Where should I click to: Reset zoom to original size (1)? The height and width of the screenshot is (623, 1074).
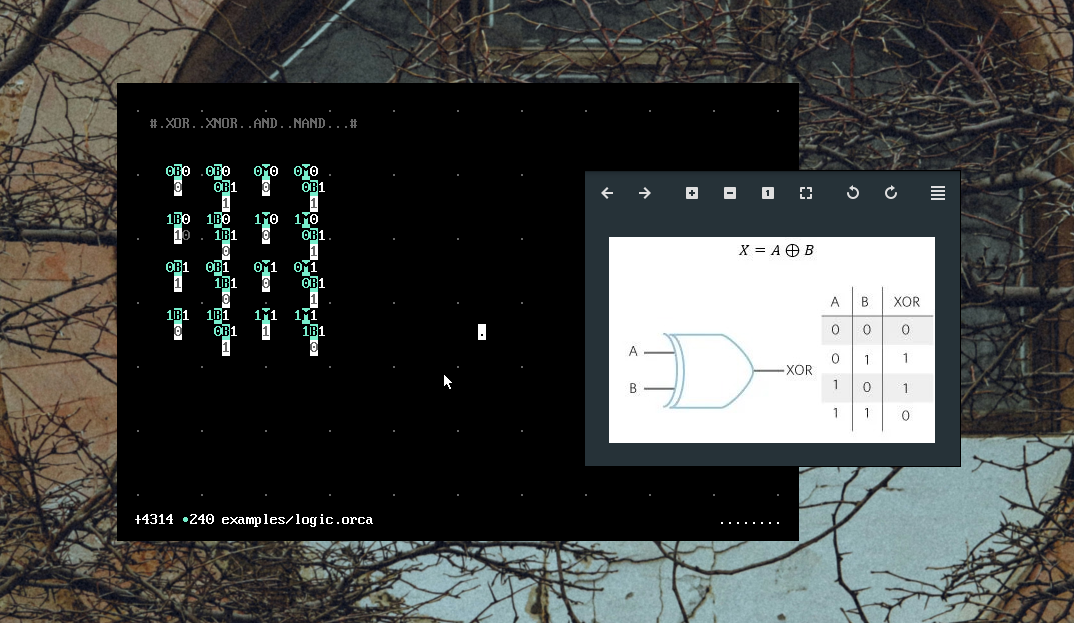(x=768, y=193)
